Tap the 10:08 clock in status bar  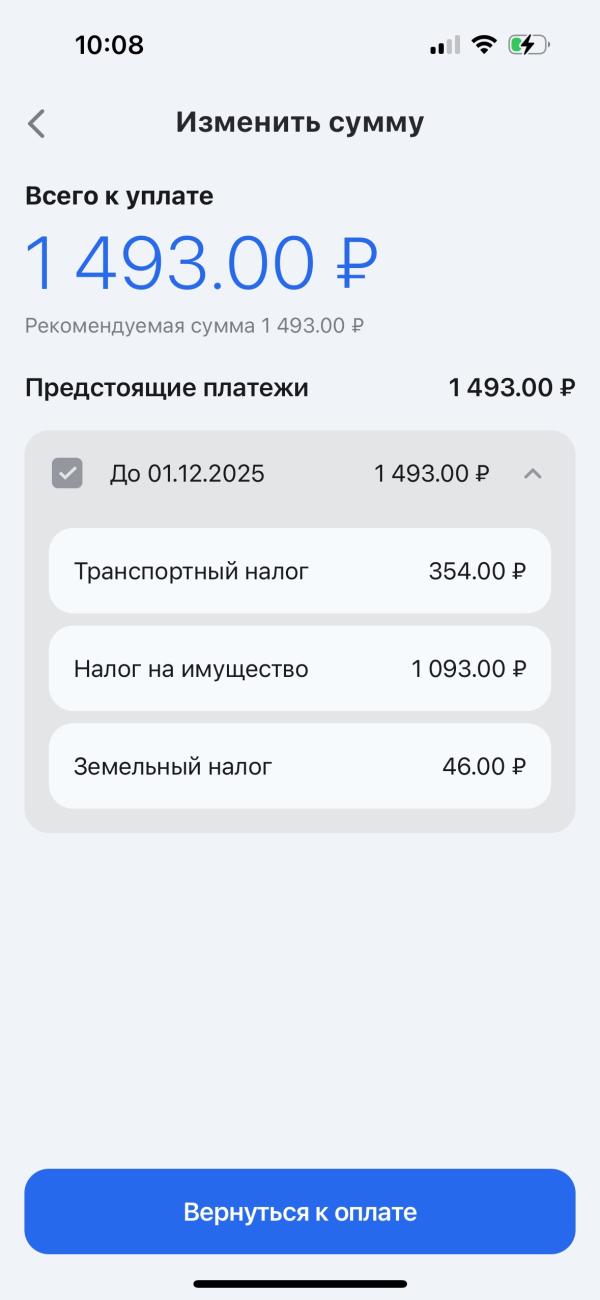(109, 45)
